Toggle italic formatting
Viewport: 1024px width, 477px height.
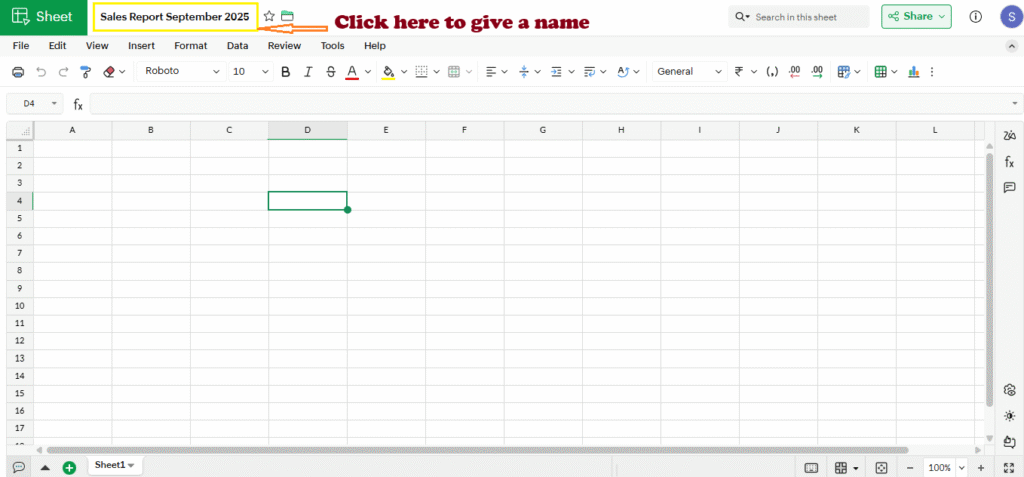point(308,72)
